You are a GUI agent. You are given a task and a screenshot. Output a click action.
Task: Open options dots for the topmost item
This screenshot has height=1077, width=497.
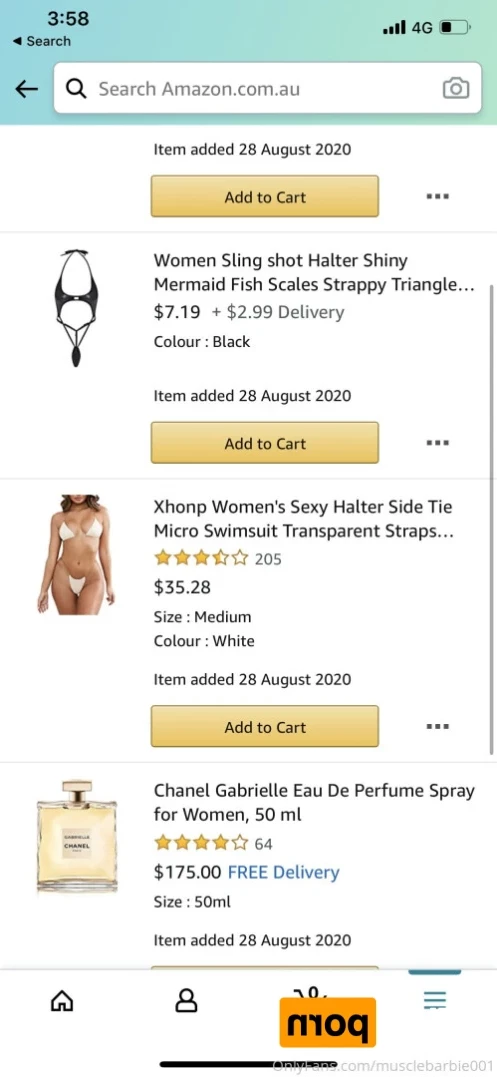click(437, 196)
